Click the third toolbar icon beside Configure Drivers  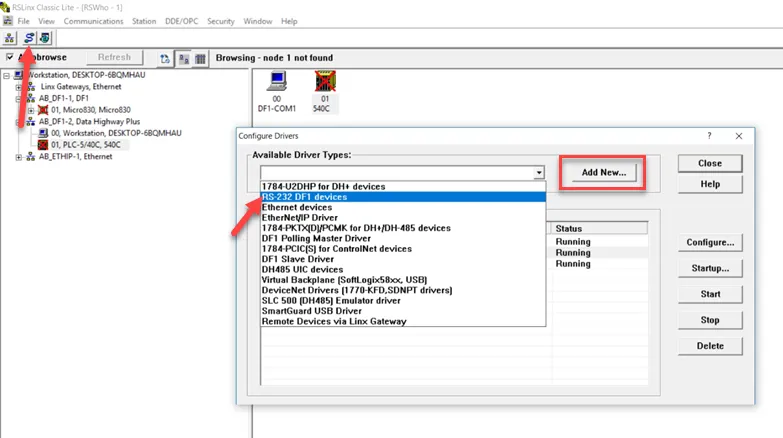click(45, 38)
